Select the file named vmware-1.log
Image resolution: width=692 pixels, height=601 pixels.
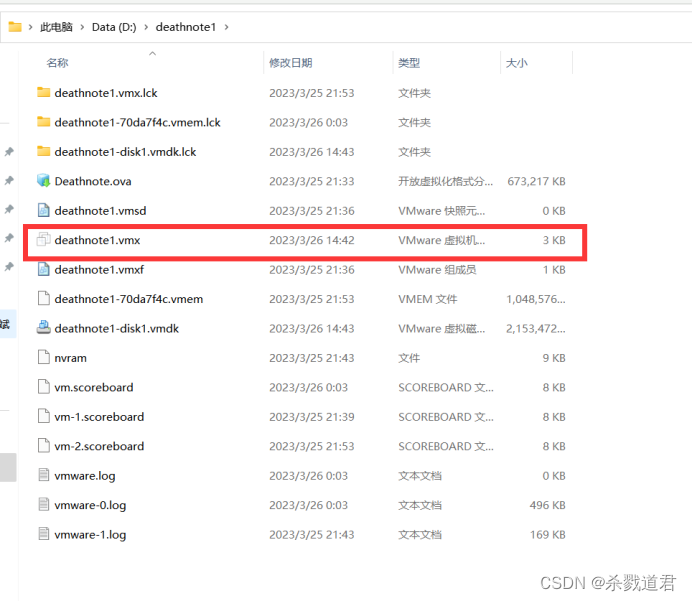point(90,535)
